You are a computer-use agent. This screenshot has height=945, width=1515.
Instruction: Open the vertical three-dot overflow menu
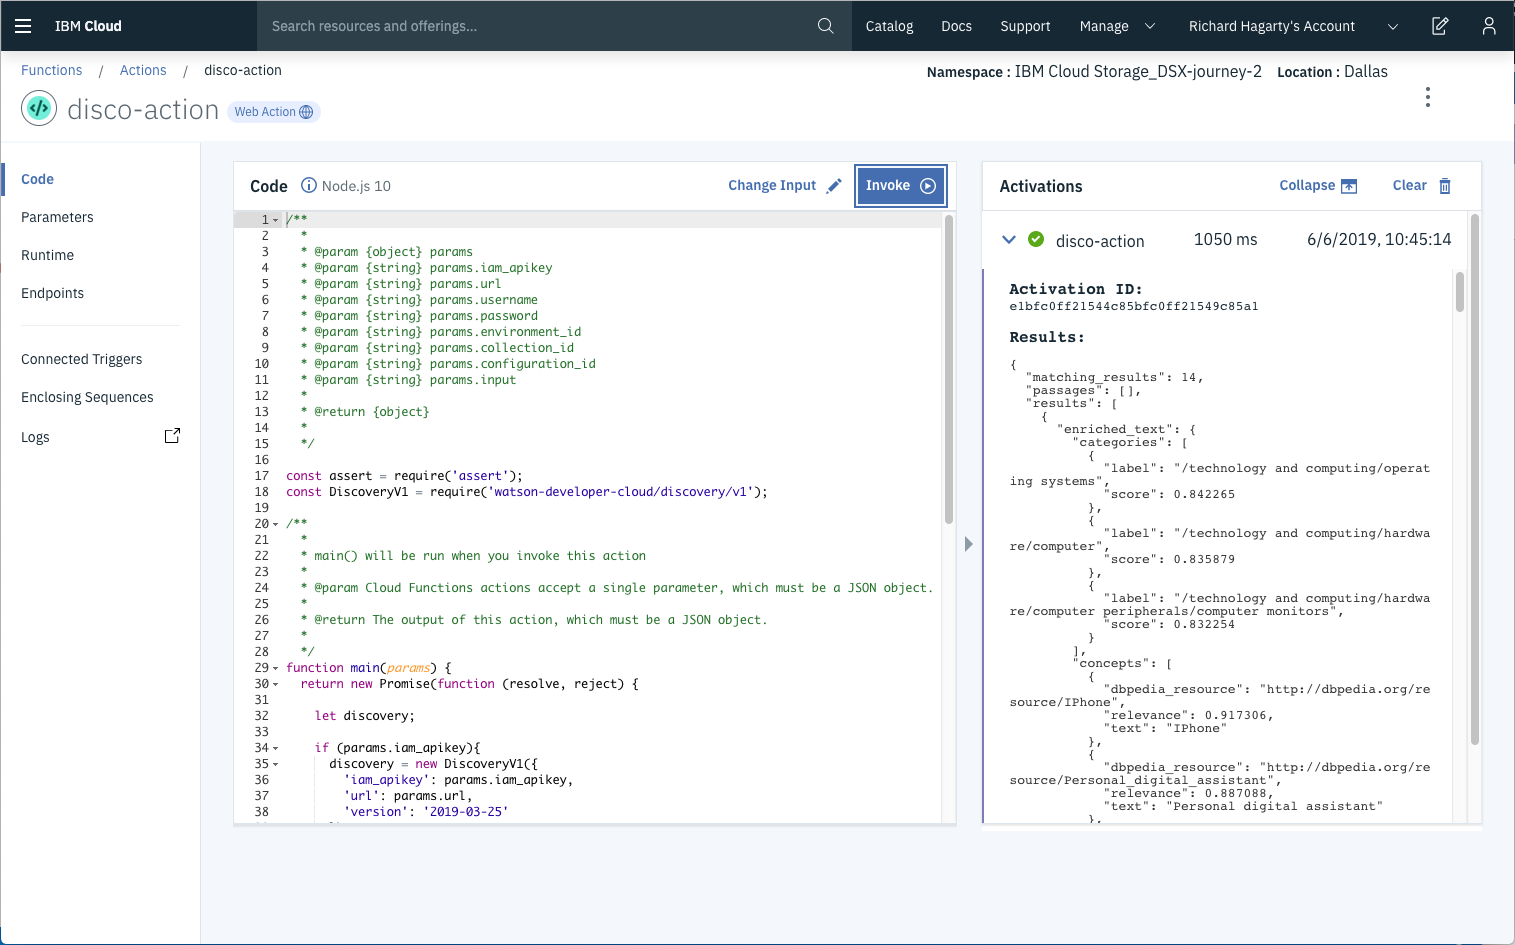[x=1428, y=97]
